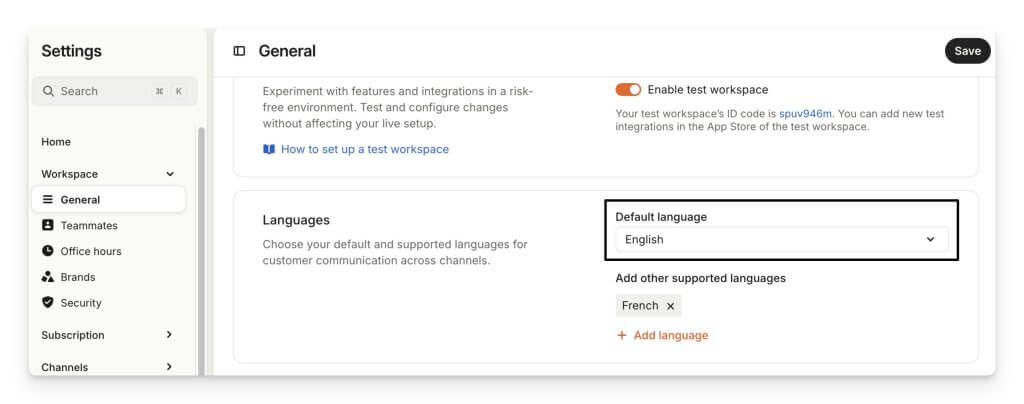This screenshot has height=404, width=1024.
Task: Open the Teammates settings page
Action: click(89, 226)
